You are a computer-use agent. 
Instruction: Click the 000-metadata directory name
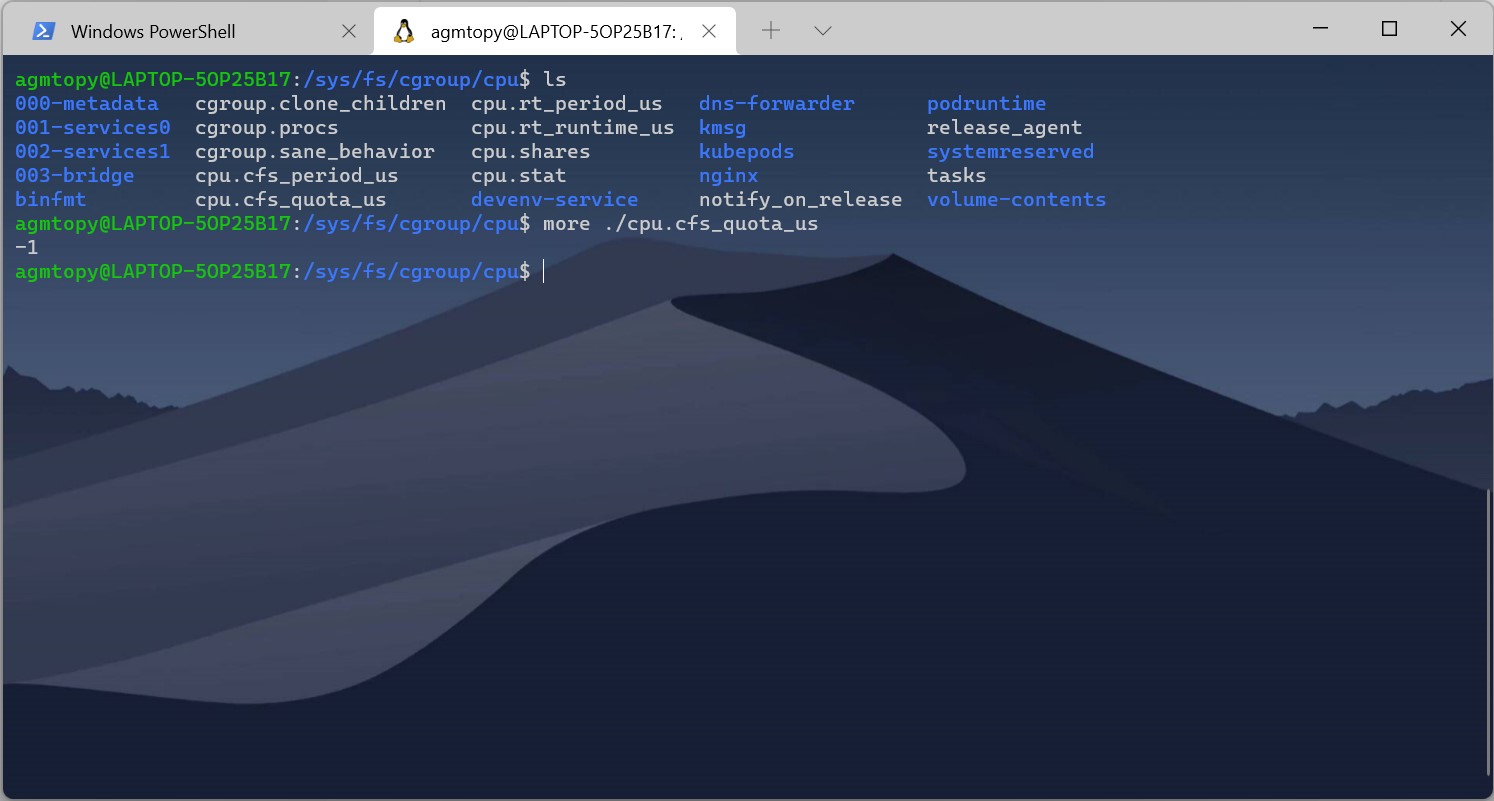click(87, 103)
